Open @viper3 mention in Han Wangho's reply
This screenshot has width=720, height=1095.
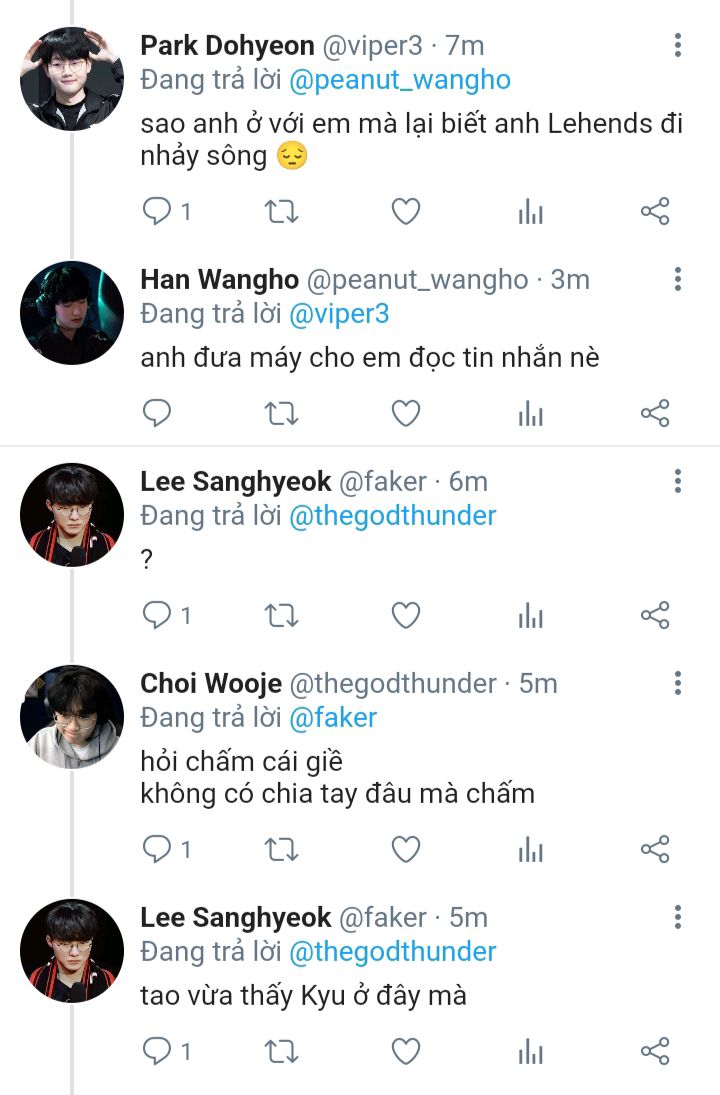[x=338, y=314]
